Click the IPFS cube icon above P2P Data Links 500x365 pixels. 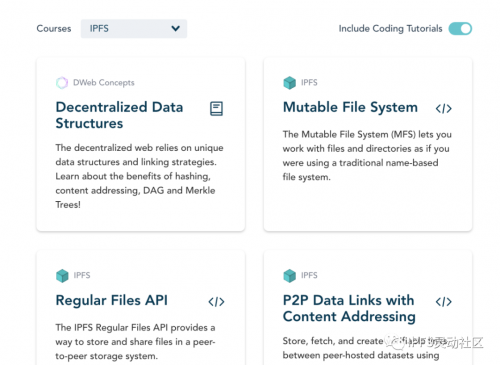pos(289,276)
